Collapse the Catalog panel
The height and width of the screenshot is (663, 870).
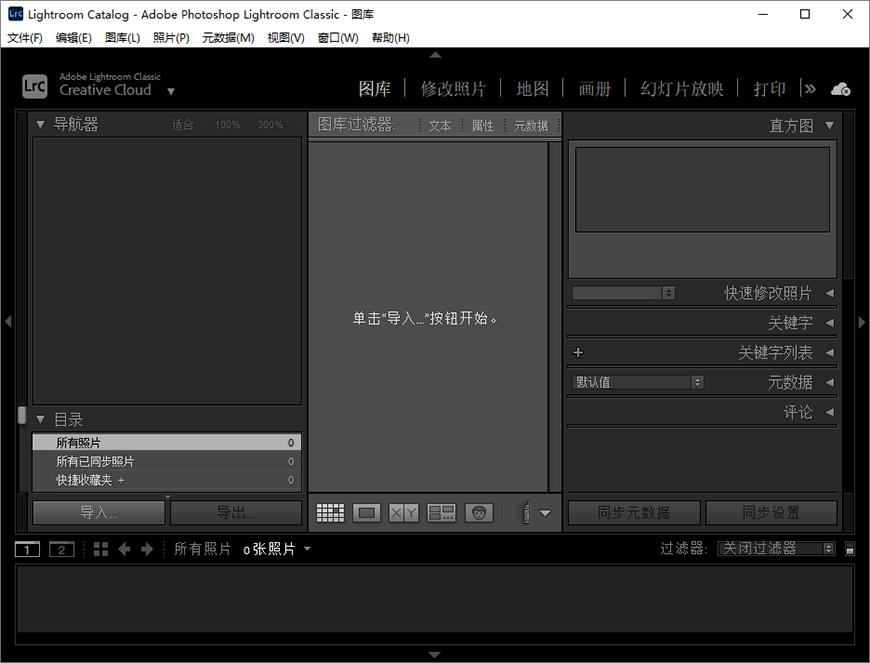40,419
